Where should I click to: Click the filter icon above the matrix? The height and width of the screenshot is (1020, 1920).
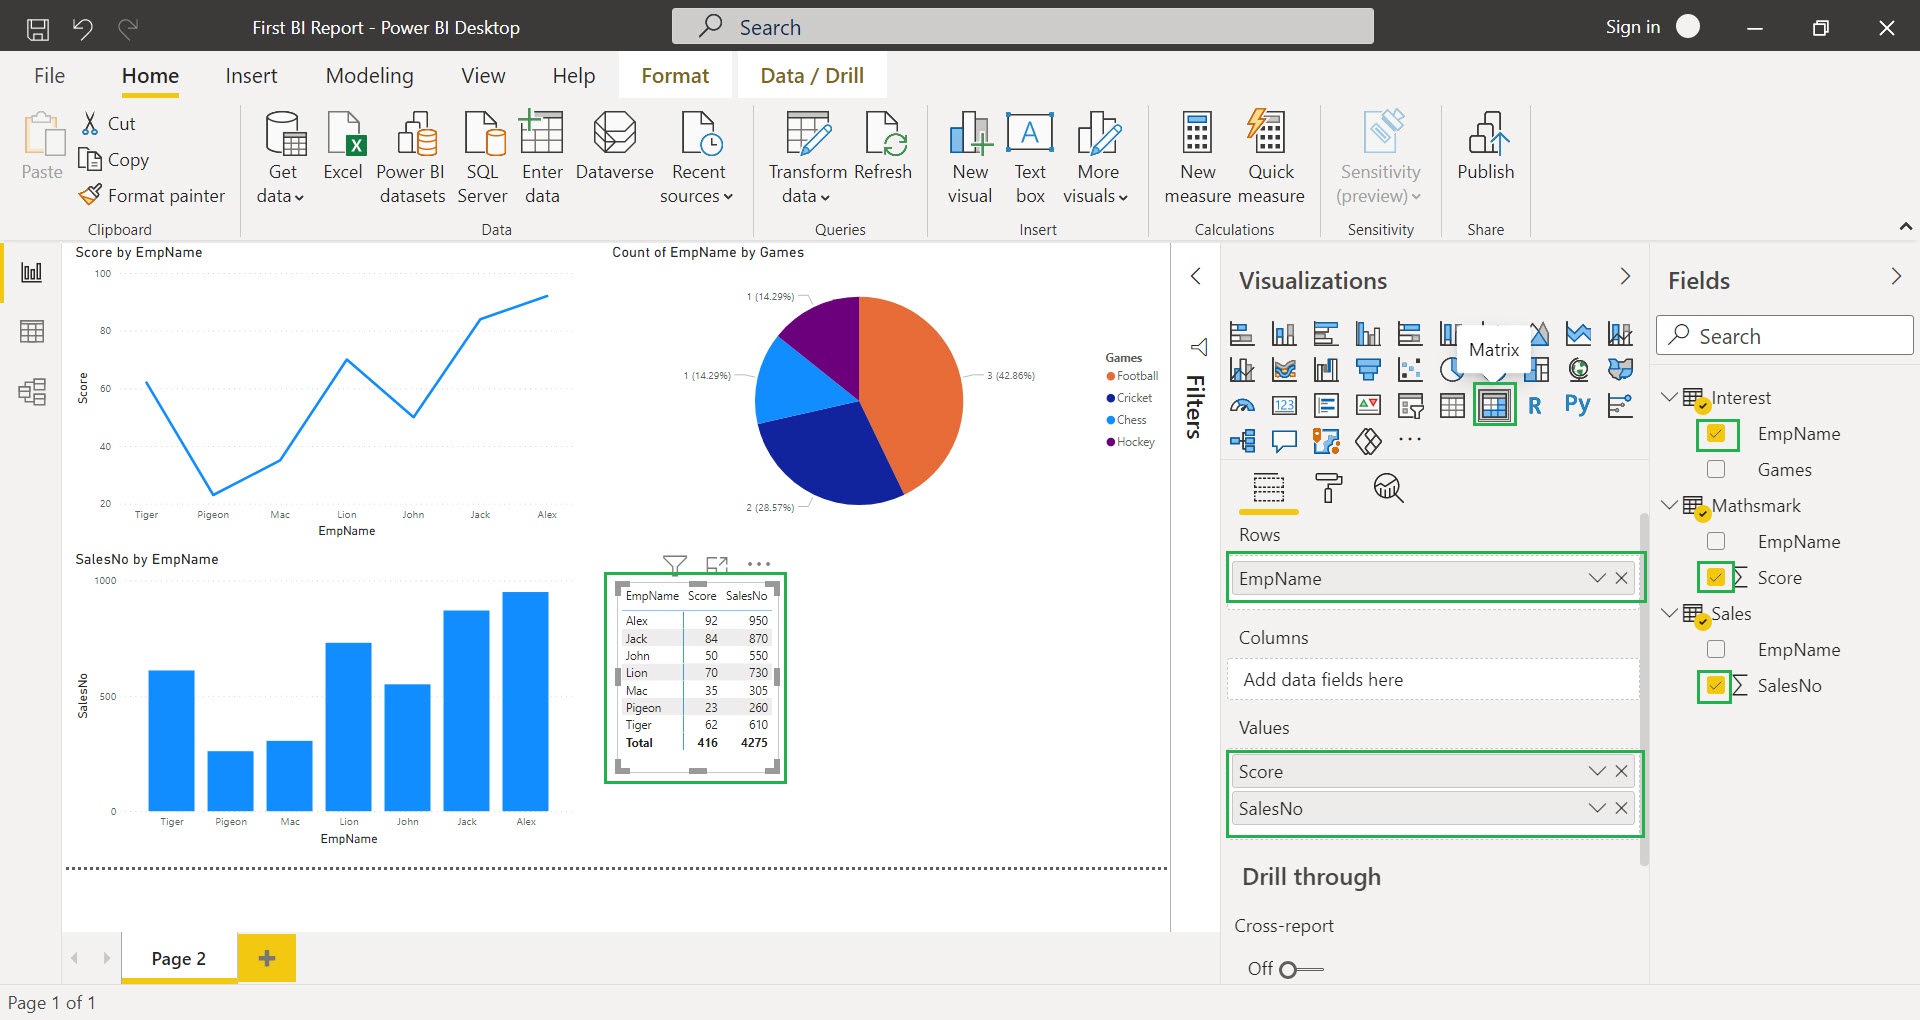[675, 565]
